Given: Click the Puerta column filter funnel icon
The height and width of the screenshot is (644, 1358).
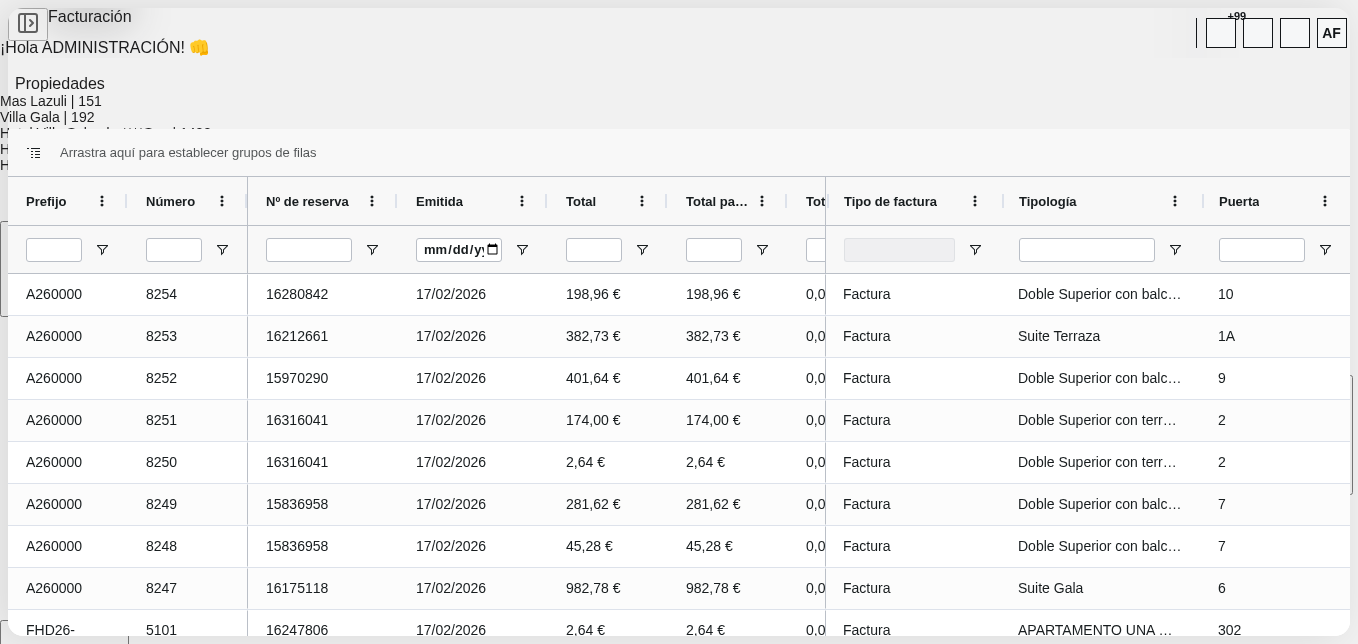Looking at the screenshot, I should click(1325, 250).
